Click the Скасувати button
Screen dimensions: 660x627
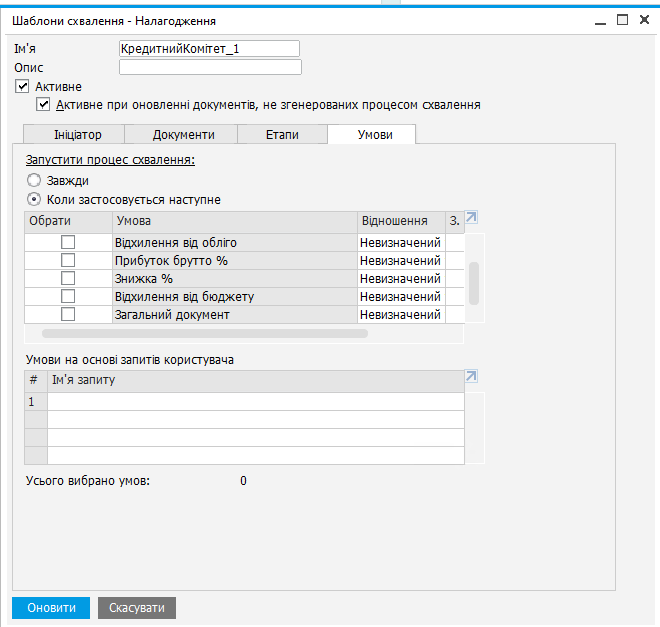coord(137,608)
